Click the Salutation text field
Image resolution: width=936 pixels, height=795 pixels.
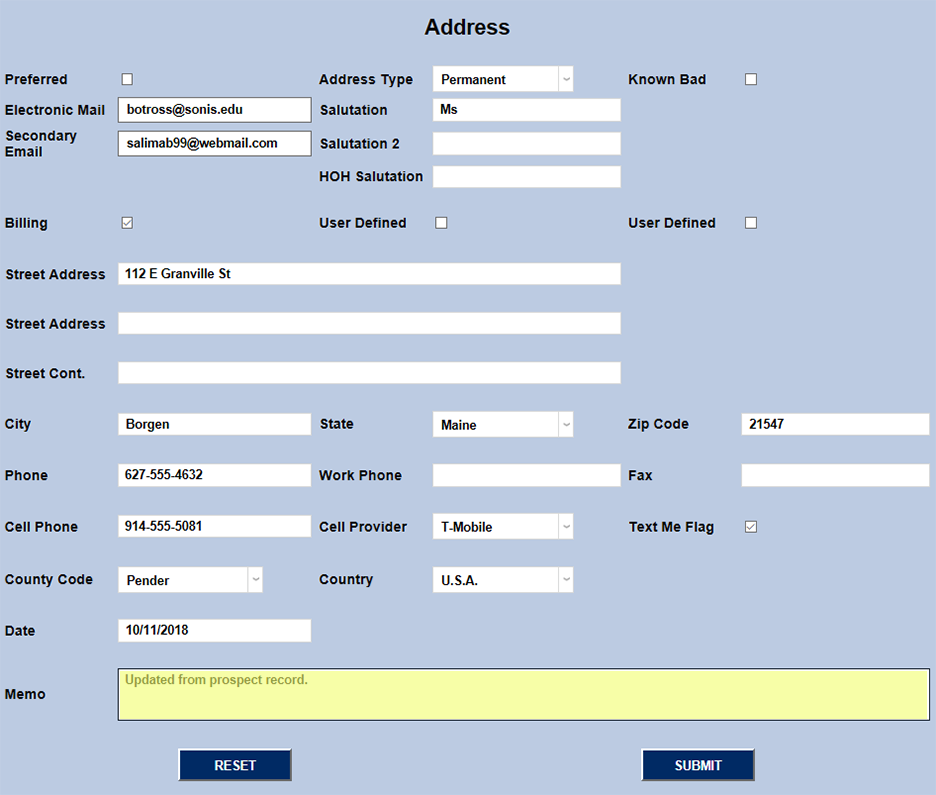tap(526, 110)
